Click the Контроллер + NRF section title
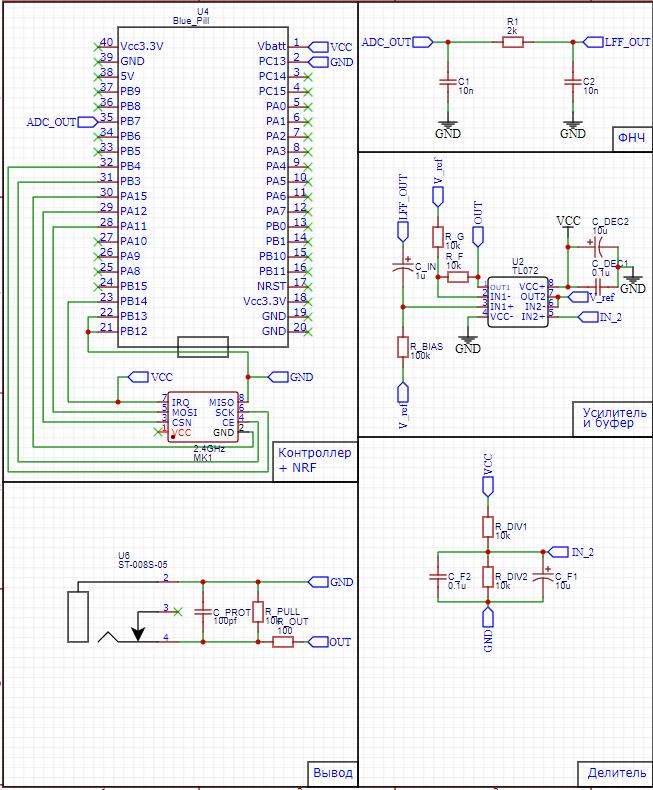Viewport: 653px width, 790px height. pyautogui.click(x=315, y=460)
